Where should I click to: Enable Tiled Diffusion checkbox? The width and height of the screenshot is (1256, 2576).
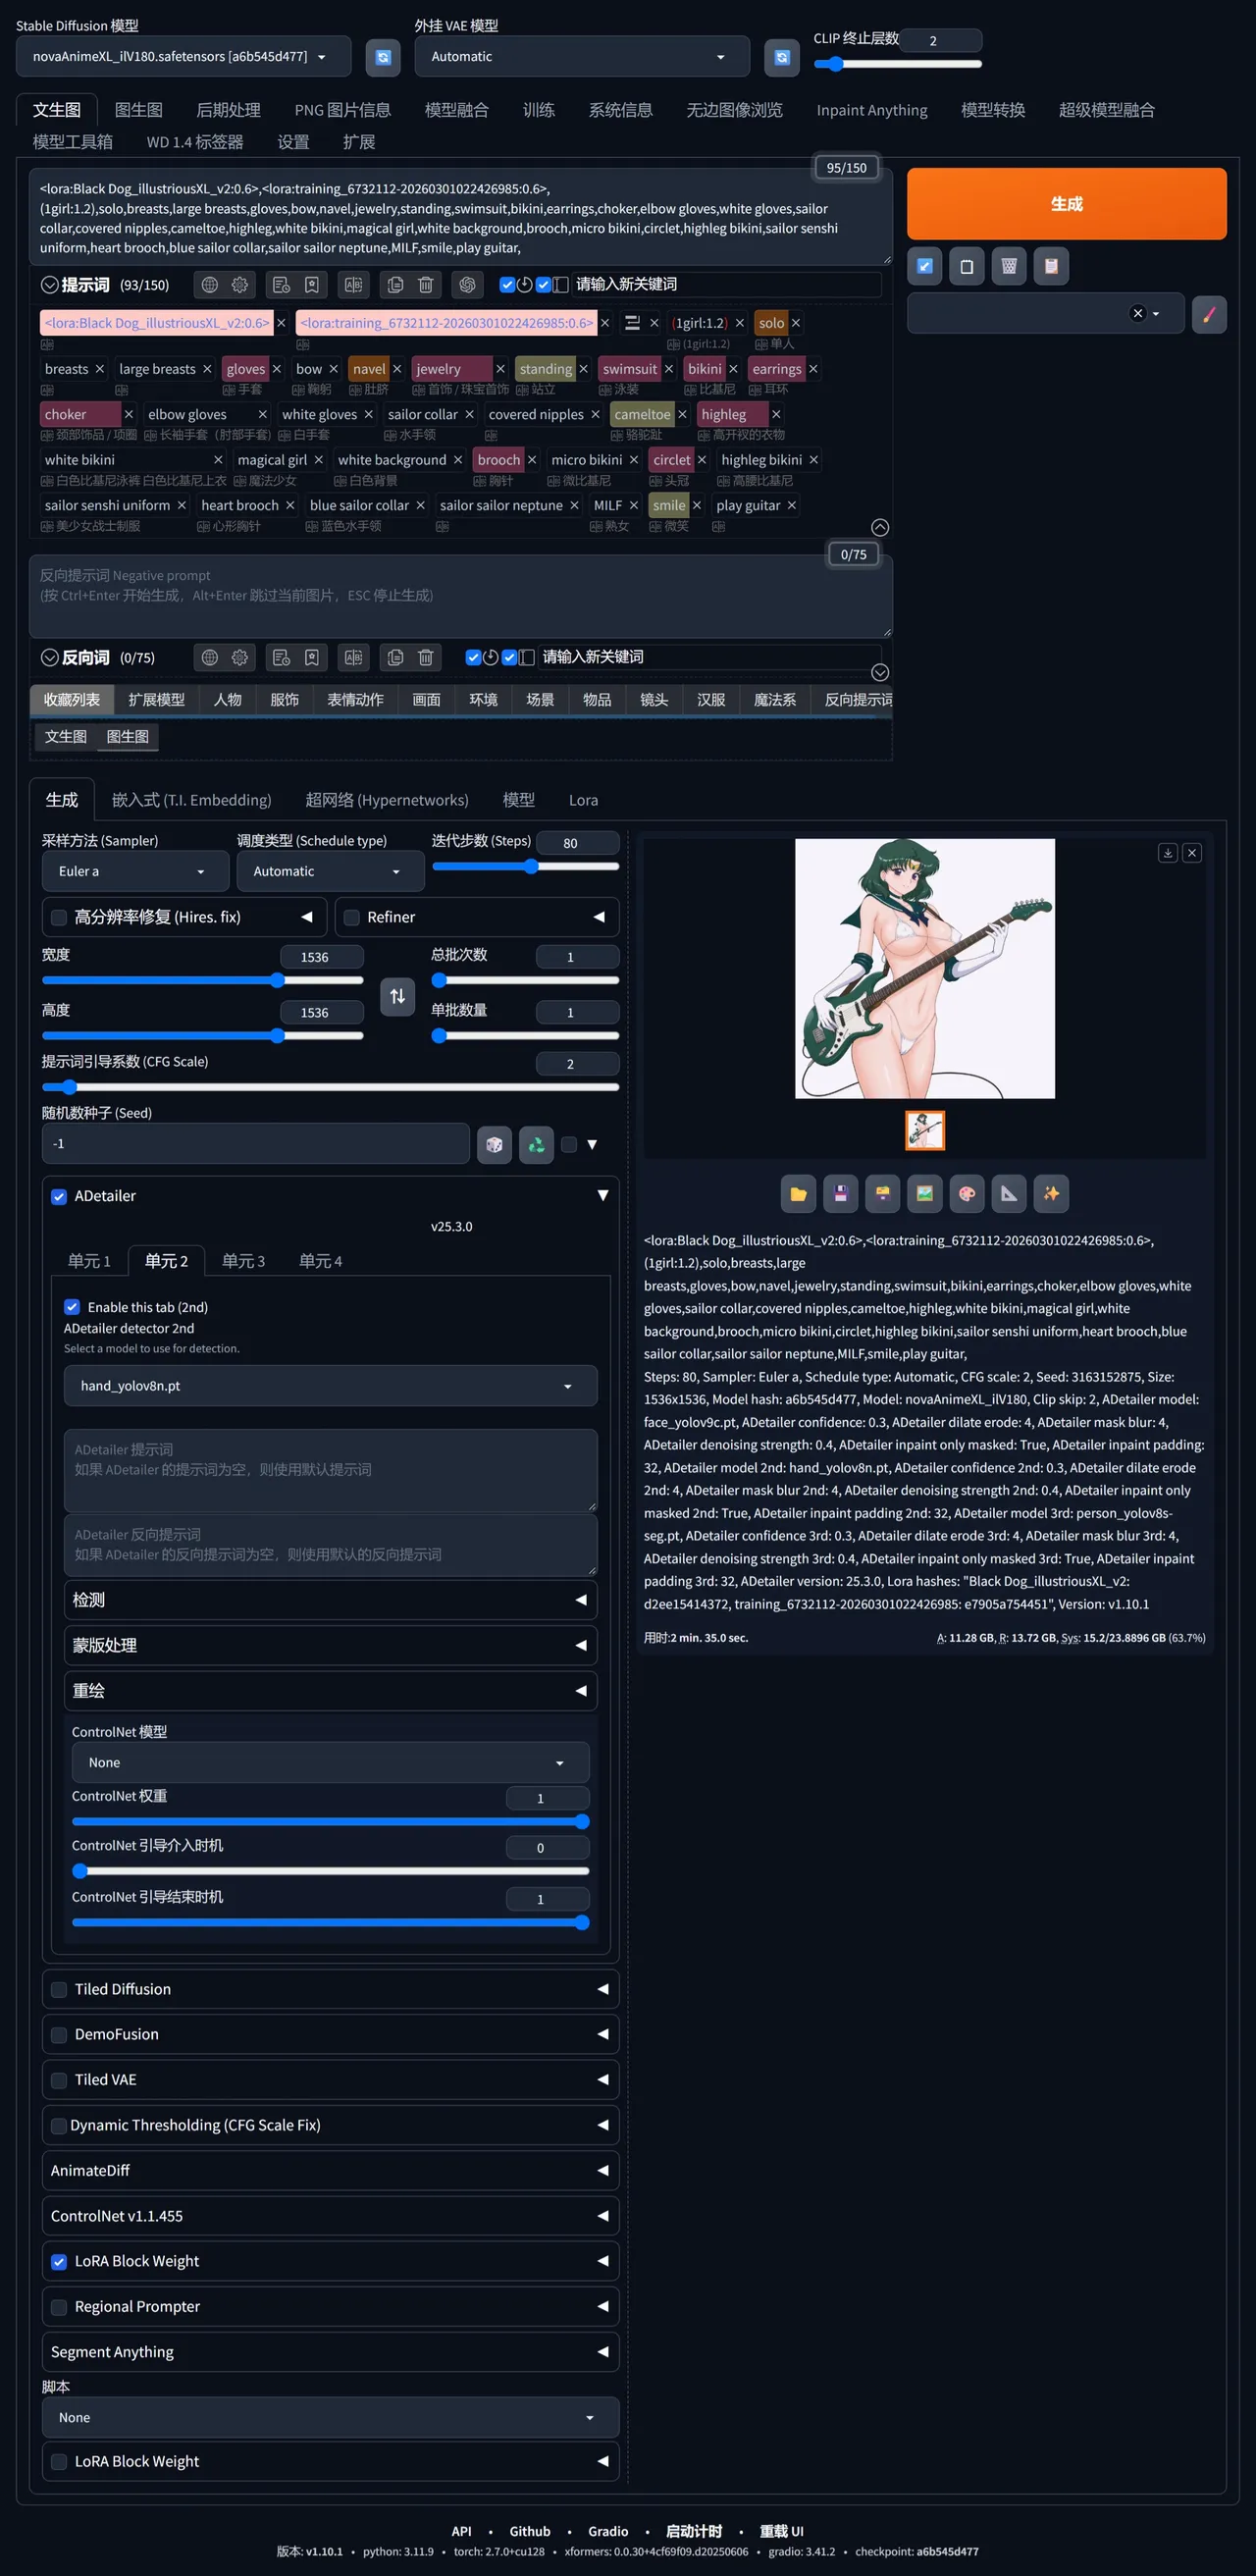[59, 1990]
